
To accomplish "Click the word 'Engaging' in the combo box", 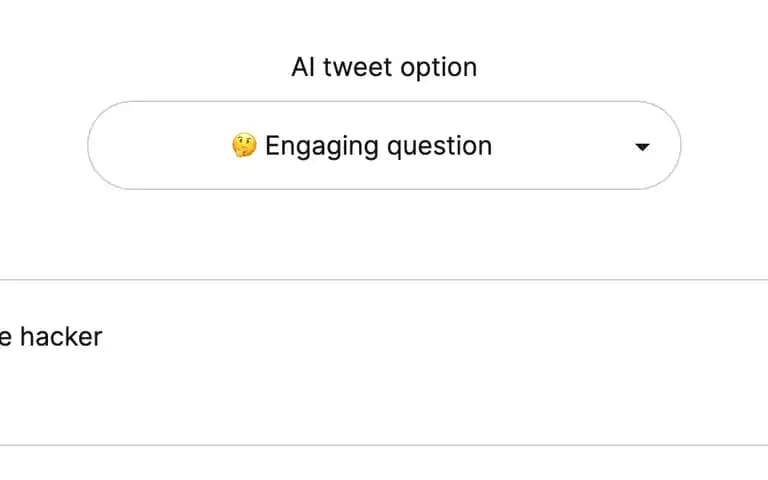I will [322, 146].
